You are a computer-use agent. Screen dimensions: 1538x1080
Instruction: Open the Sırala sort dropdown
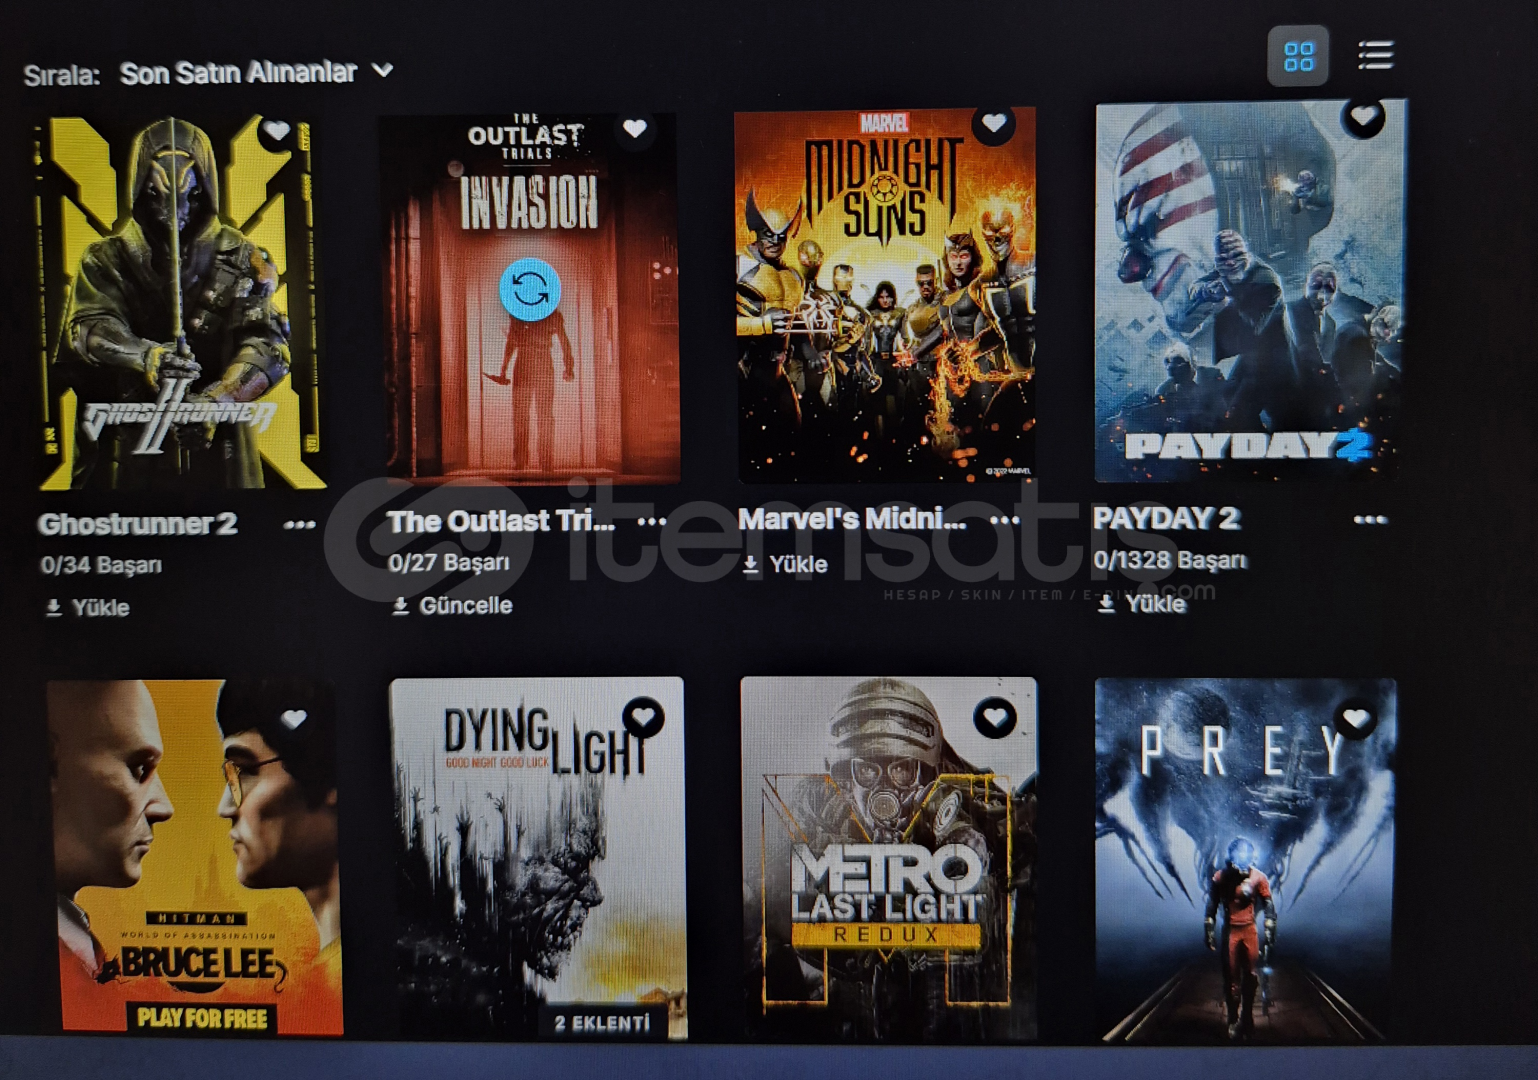[x=256, y=72]
